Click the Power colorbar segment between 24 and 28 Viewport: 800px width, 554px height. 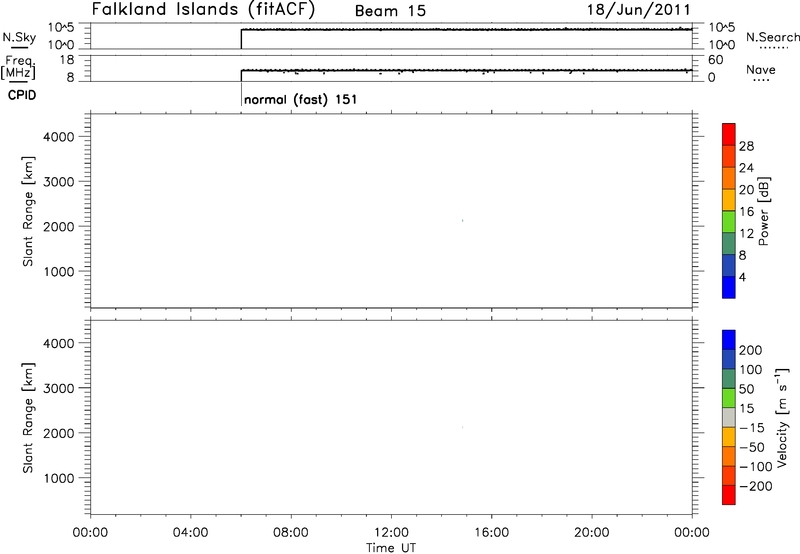click(729, 157)
